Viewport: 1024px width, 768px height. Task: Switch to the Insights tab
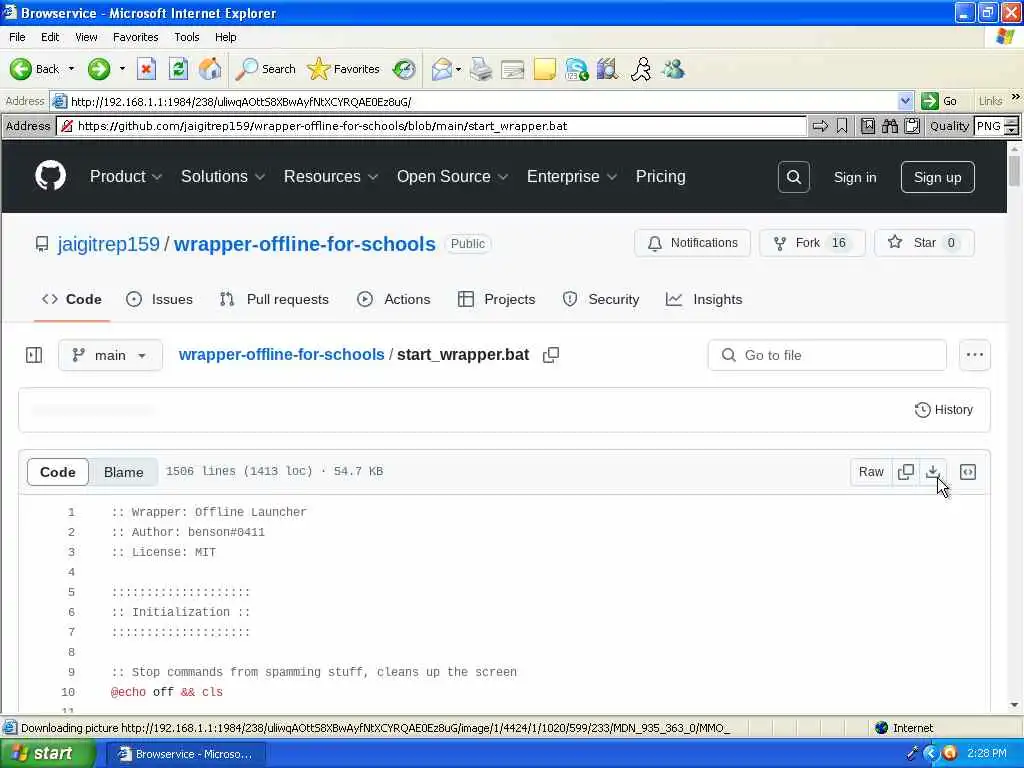click(x=704, y=299)
